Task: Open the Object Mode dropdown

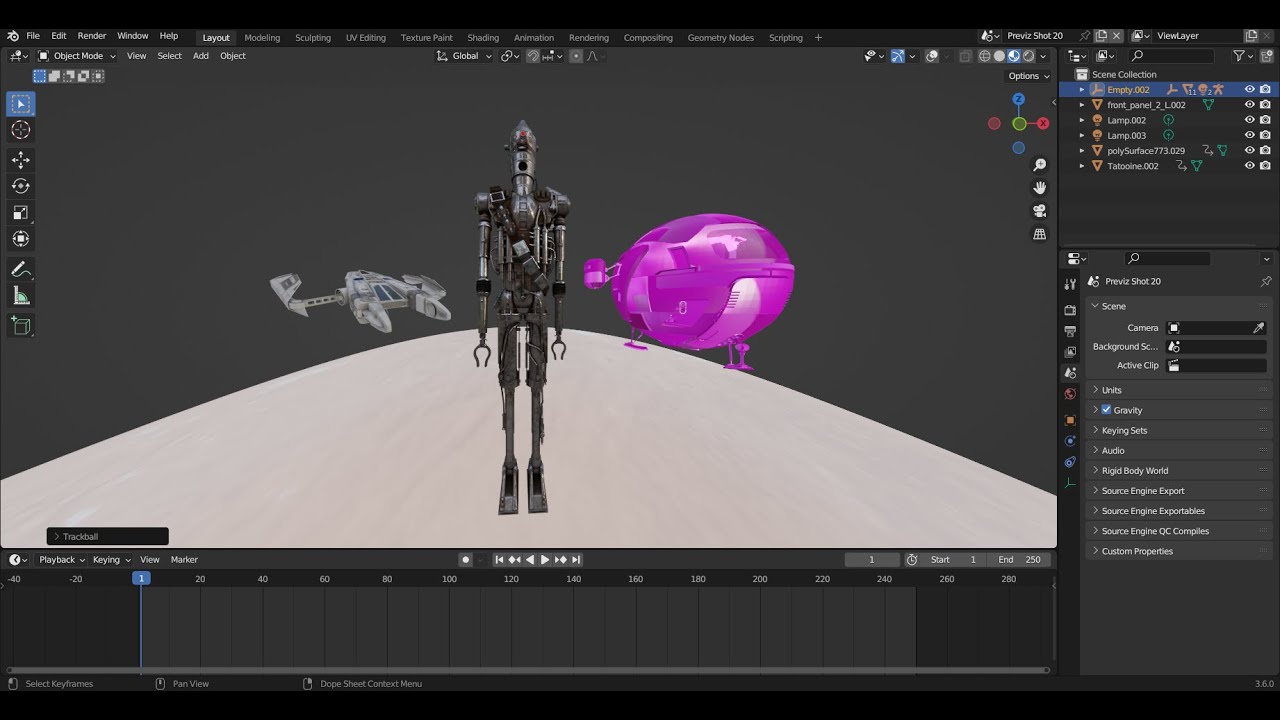Action: click(77, 56)
